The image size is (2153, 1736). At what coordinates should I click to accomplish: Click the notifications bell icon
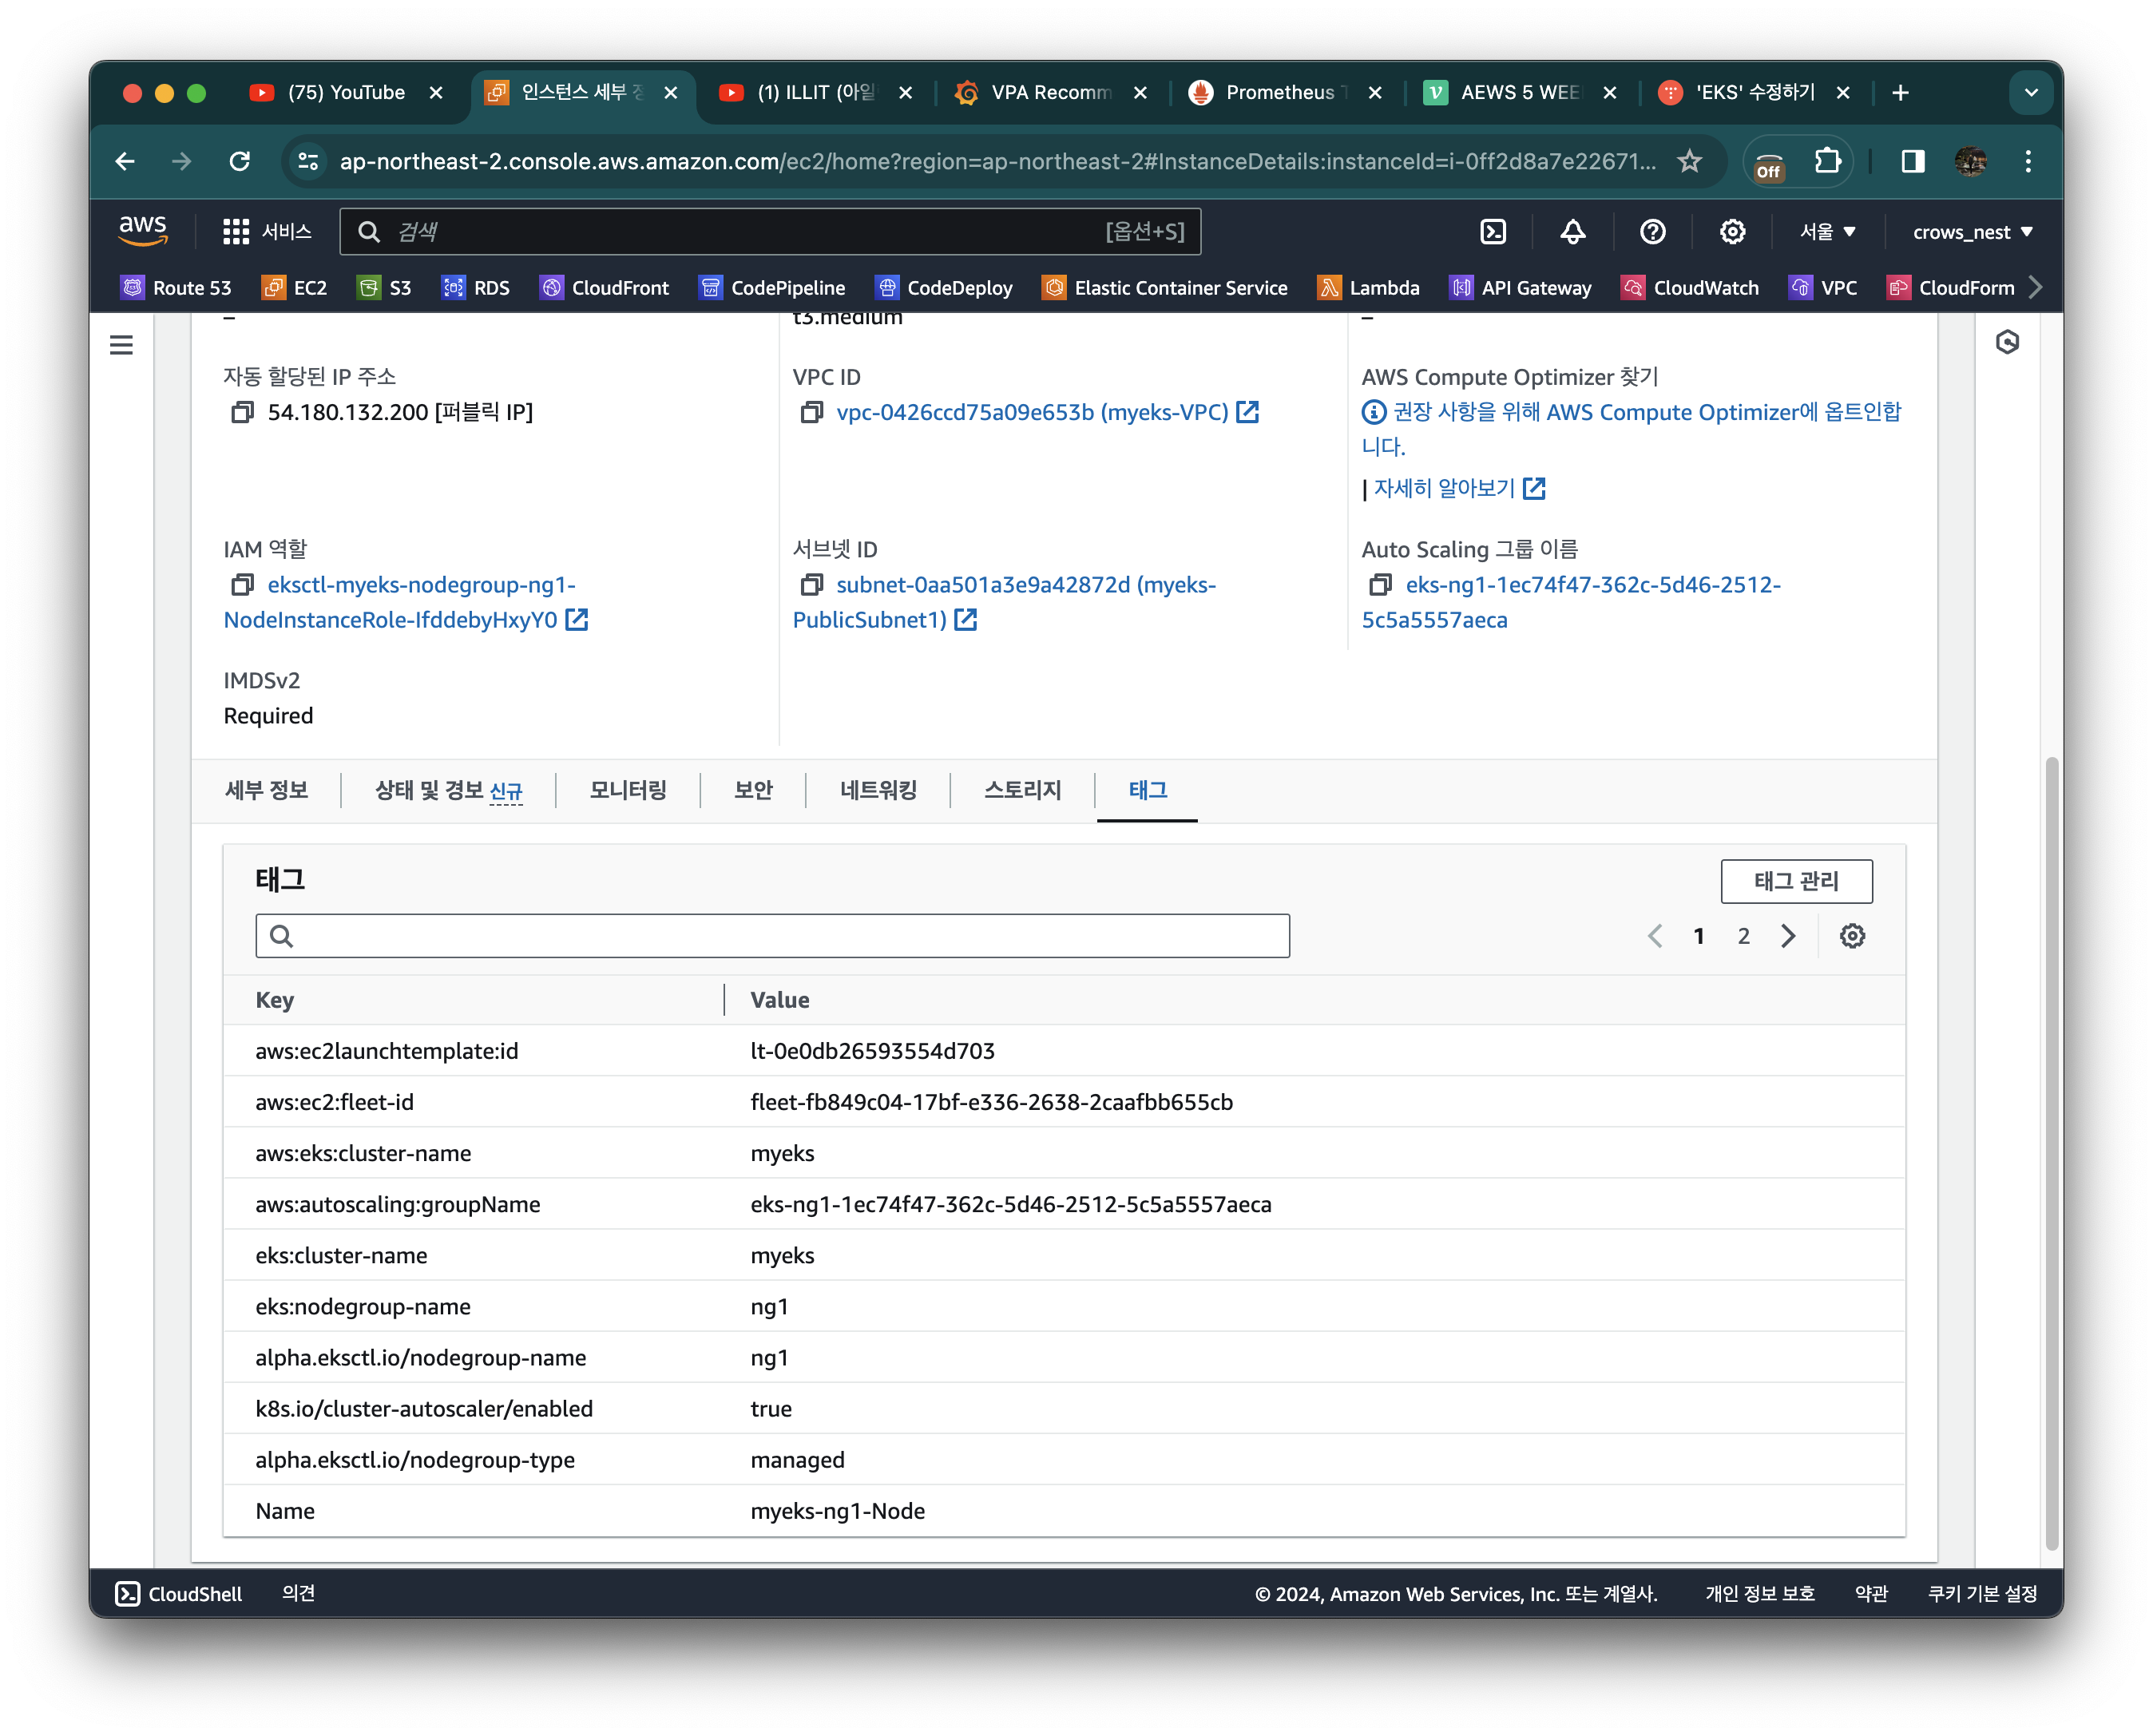1572,232
